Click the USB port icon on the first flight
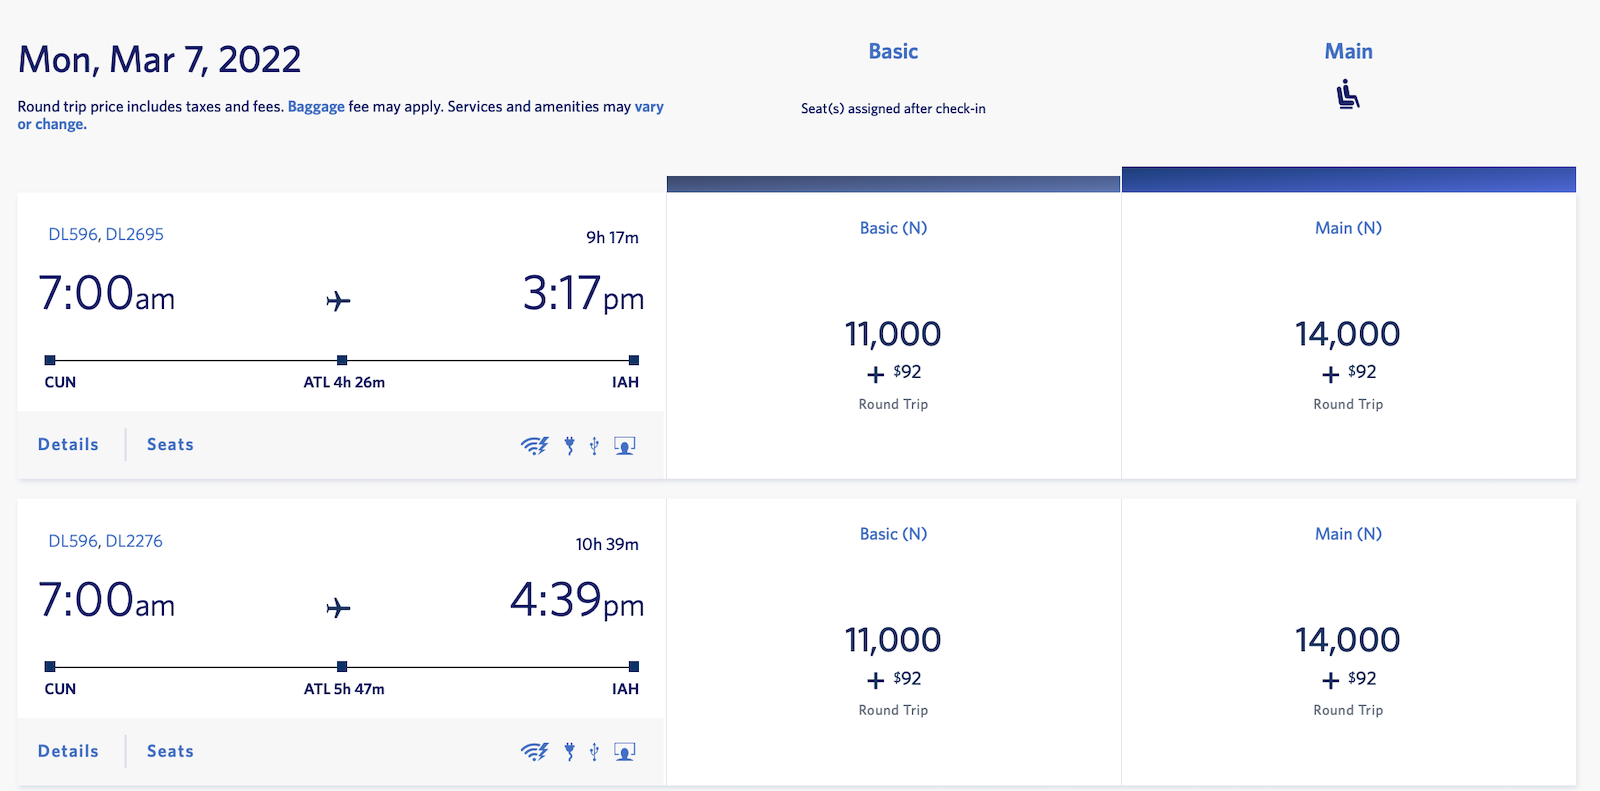The image size is (1600, 791). coord(594,446)
